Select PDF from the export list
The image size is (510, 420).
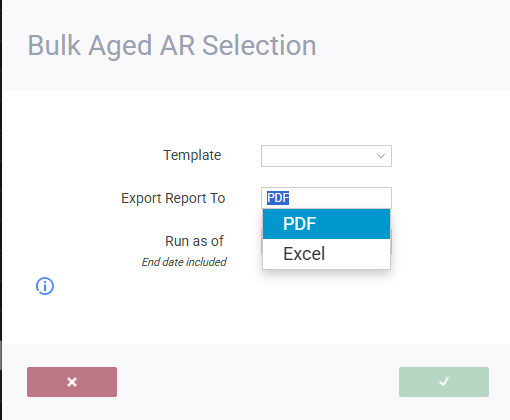pyautogui.click(x=326, y=224)
